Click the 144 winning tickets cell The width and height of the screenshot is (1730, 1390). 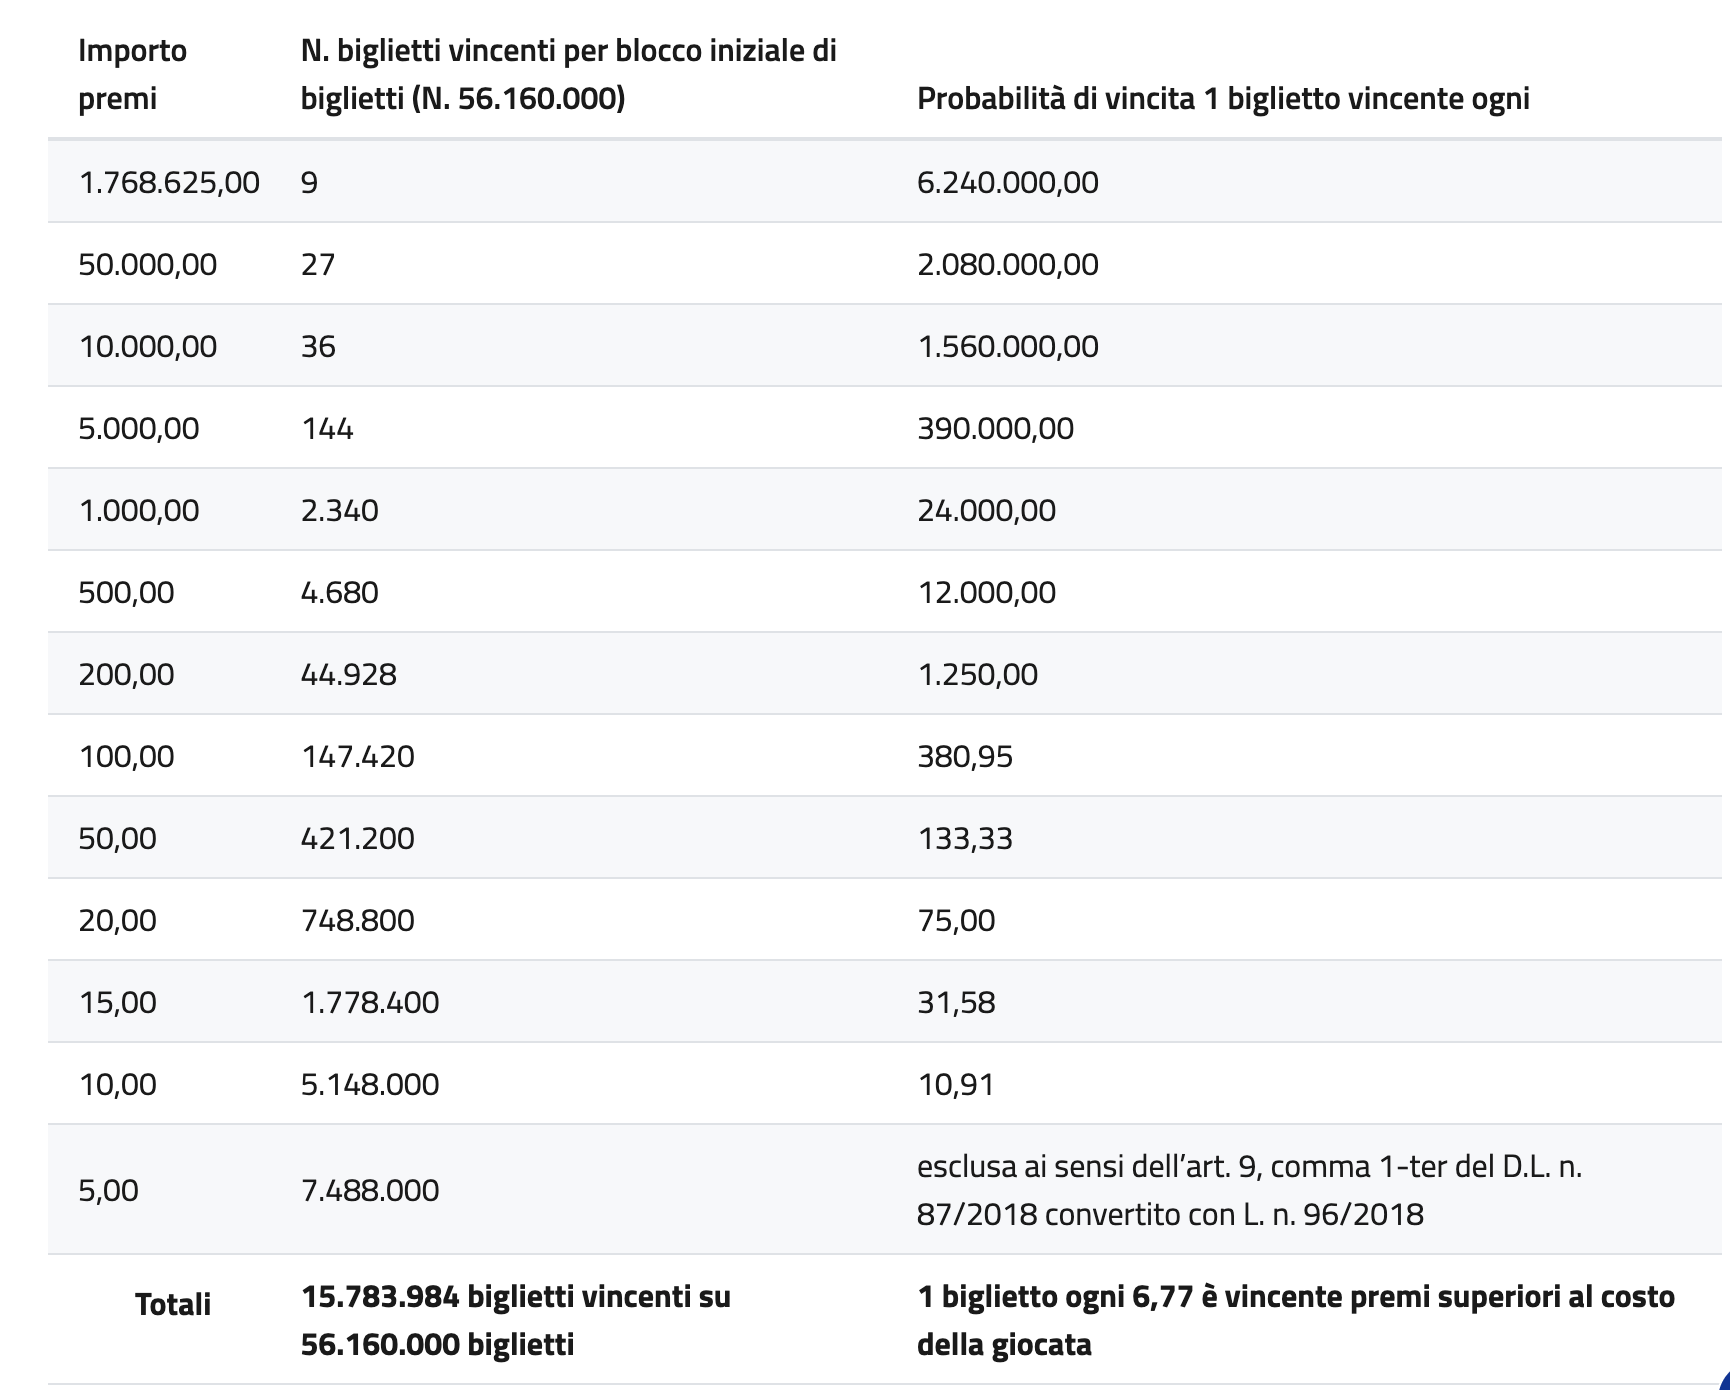coord(327,428)
